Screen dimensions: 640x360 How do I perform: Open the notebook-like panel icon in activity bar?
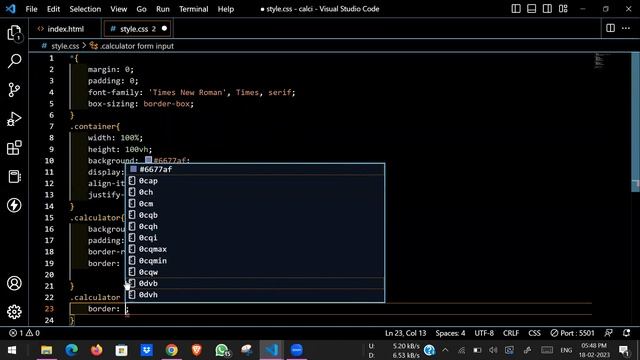(x=14, y=176)
